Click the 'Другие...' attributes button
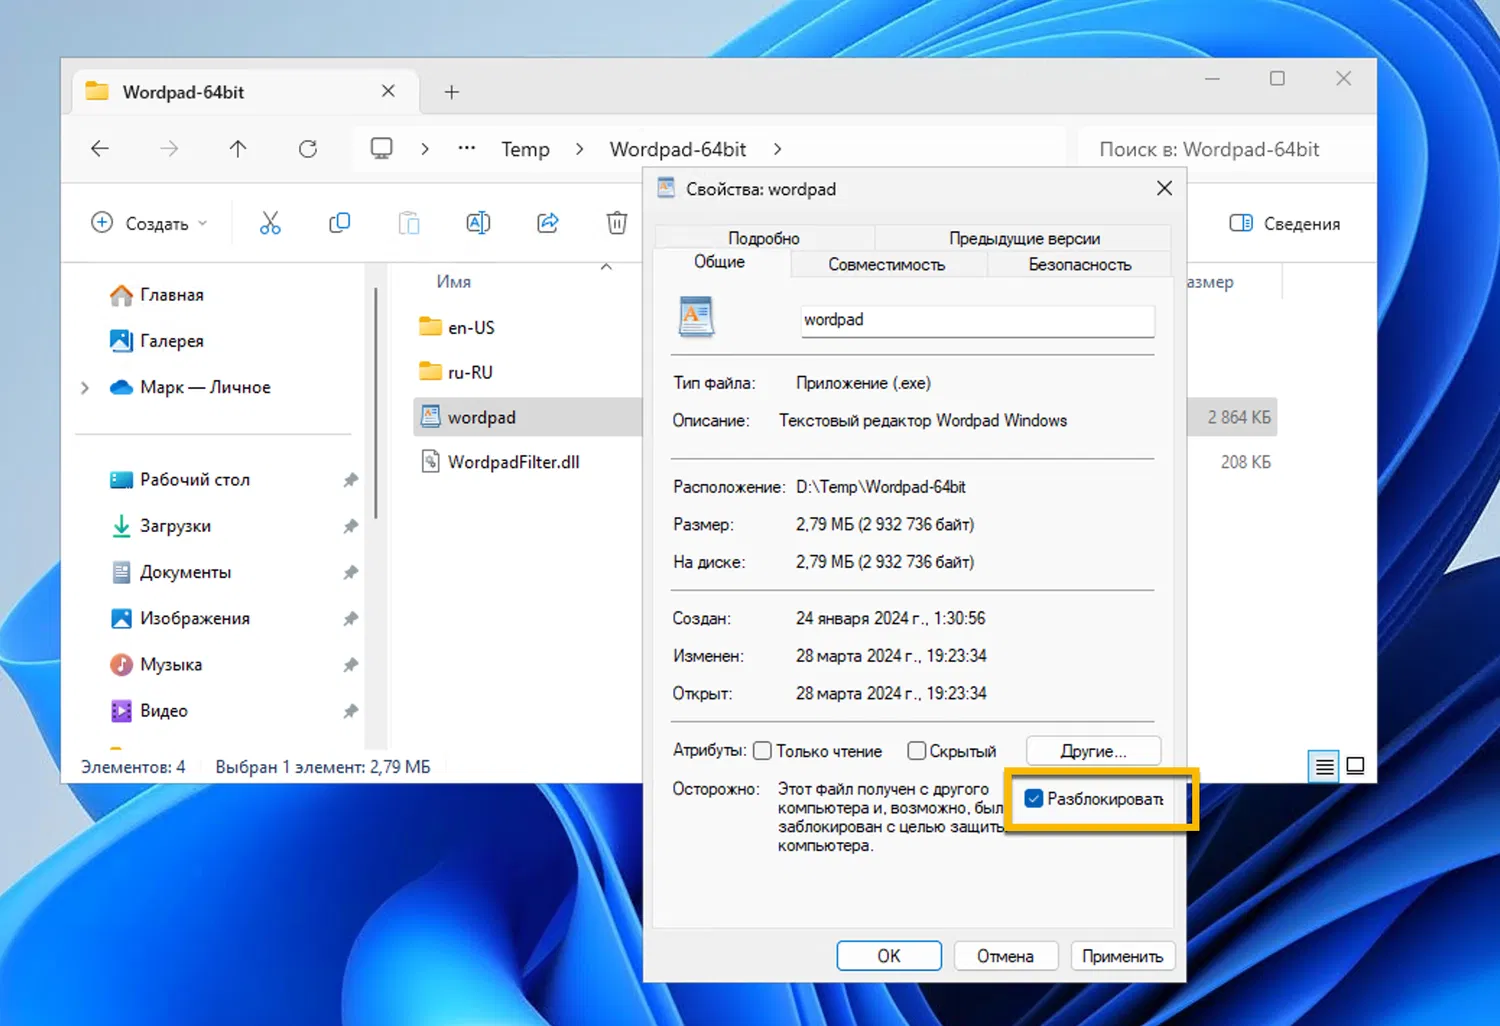 pyautogui.click(x=1093, y=751)
